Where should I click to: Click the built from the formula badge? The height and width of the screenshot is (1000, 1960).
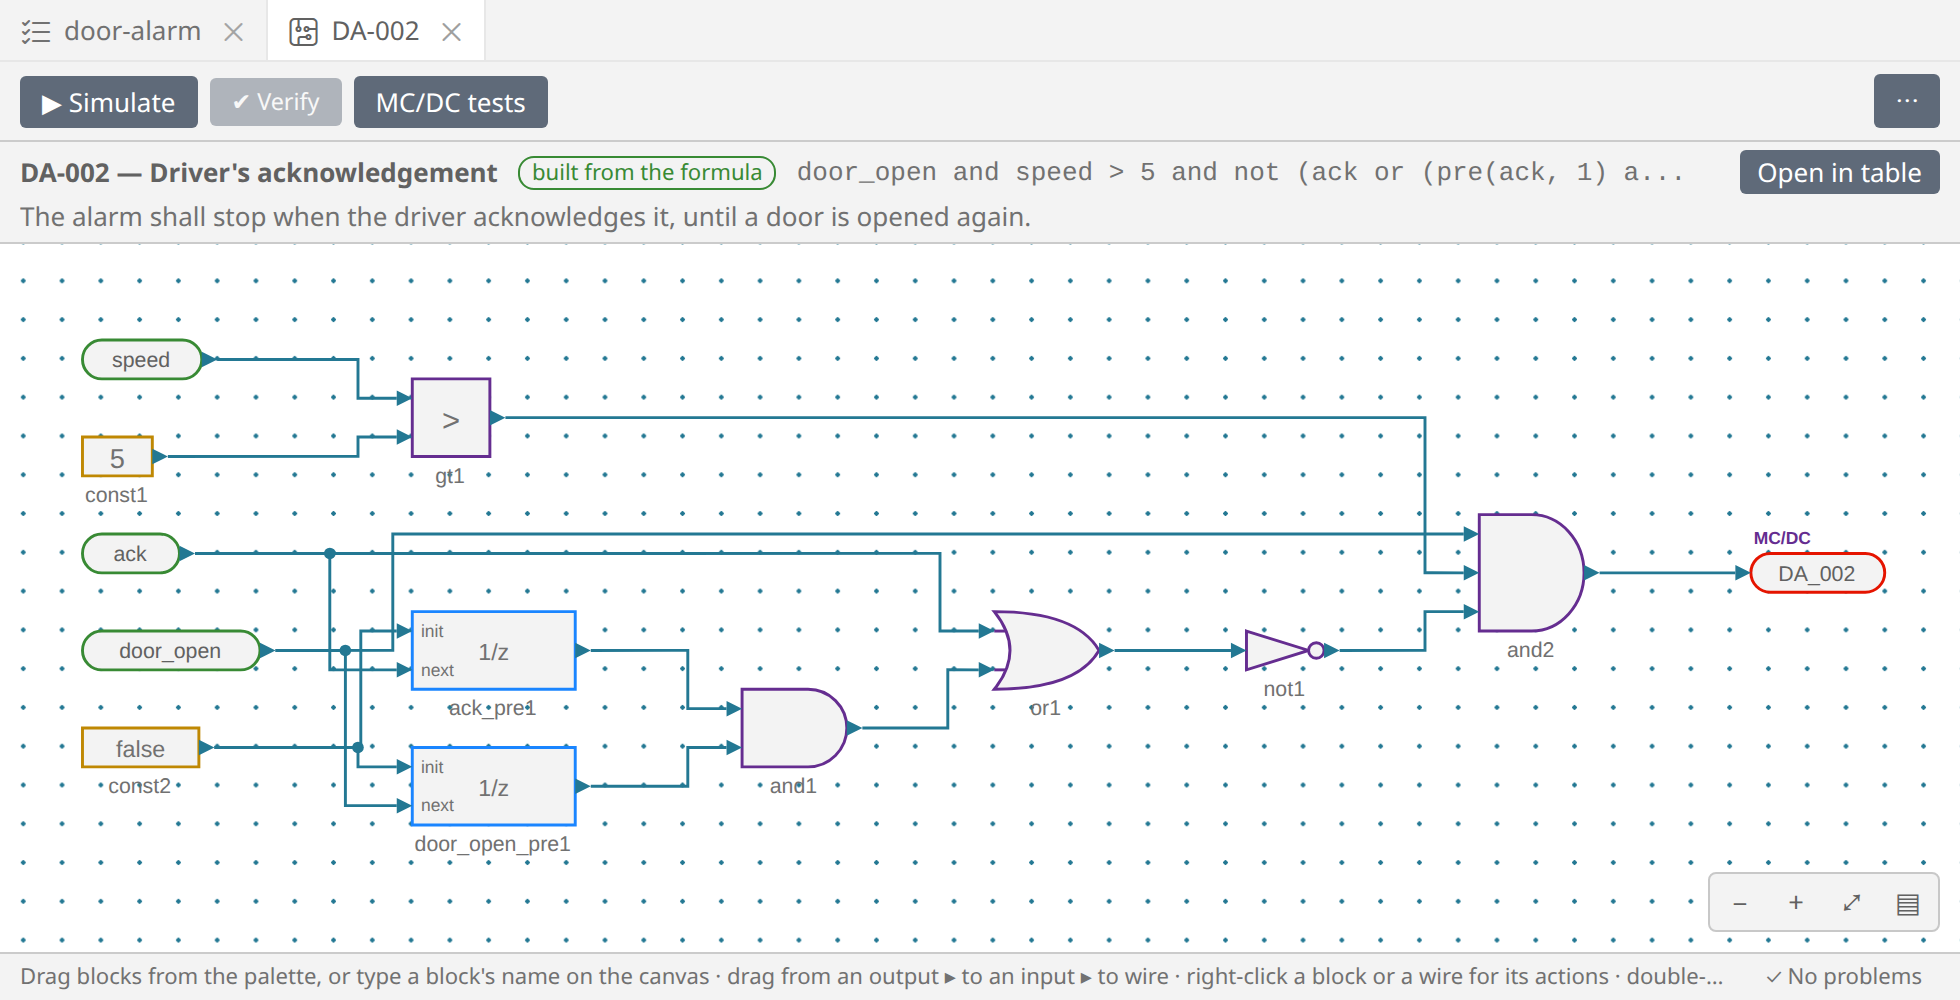click(647, 172)
